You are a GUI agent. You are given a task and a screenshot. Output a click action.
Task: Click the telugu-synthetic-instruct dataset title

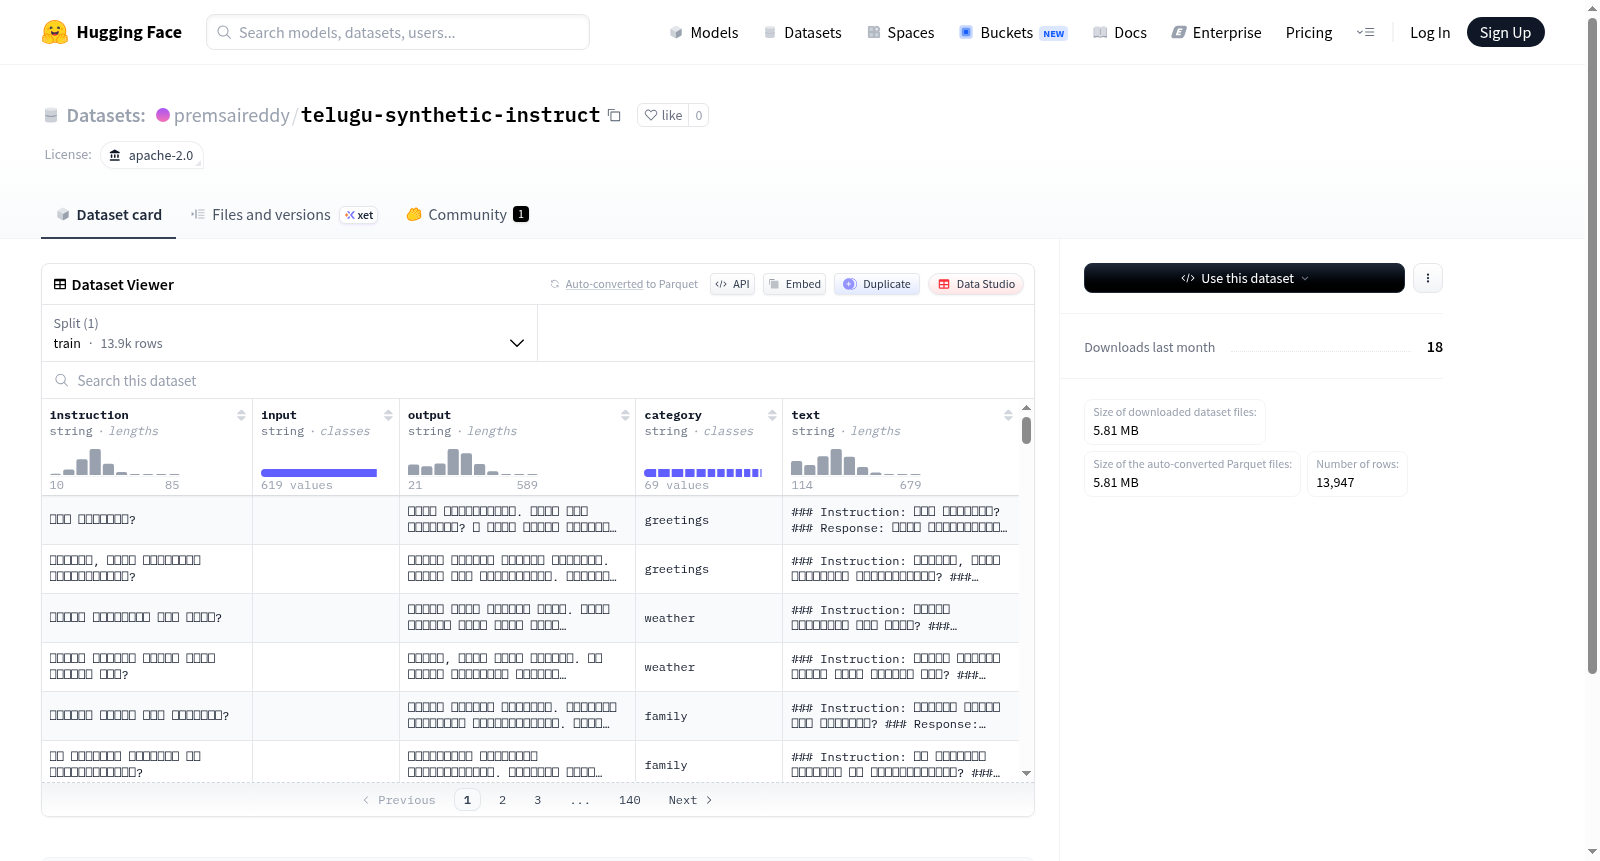point(450,115)
